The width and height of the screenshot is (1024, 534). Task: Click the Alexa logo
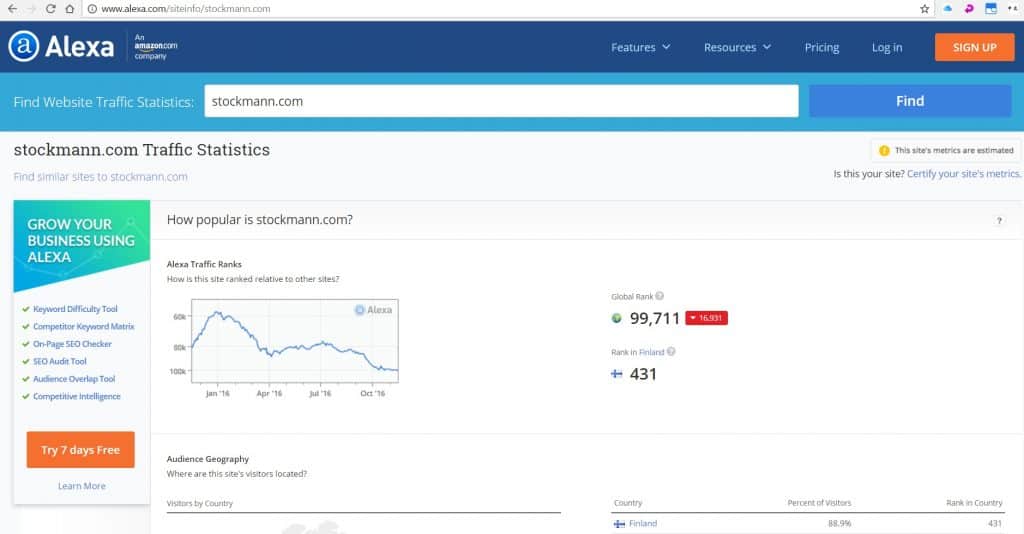(x=61, y=46)
